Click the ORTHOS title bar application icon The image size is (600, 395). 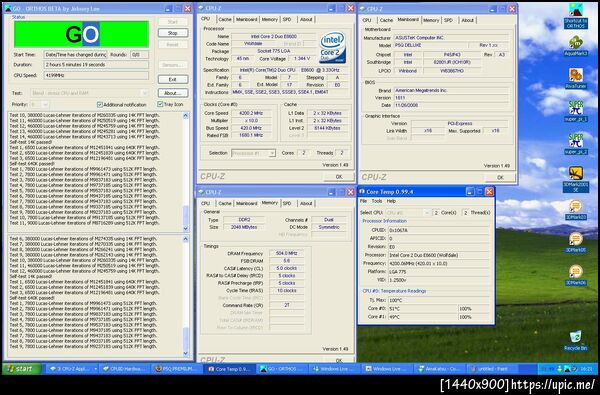coord(8,8)
